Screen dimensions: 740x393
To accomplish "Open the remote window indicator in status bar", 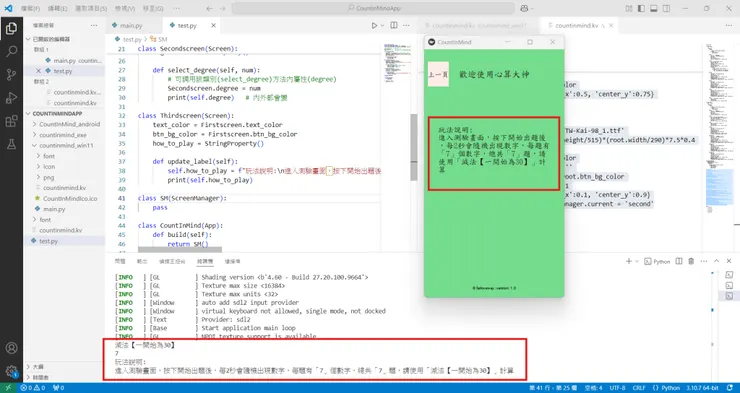I will pos(8,388).
